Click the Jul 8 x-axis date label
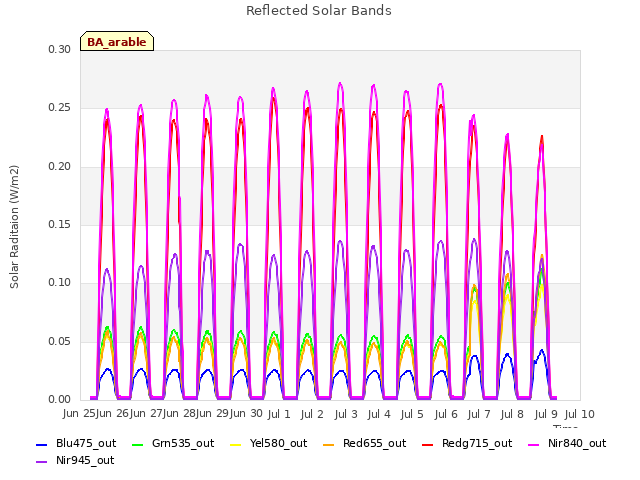 512,414
